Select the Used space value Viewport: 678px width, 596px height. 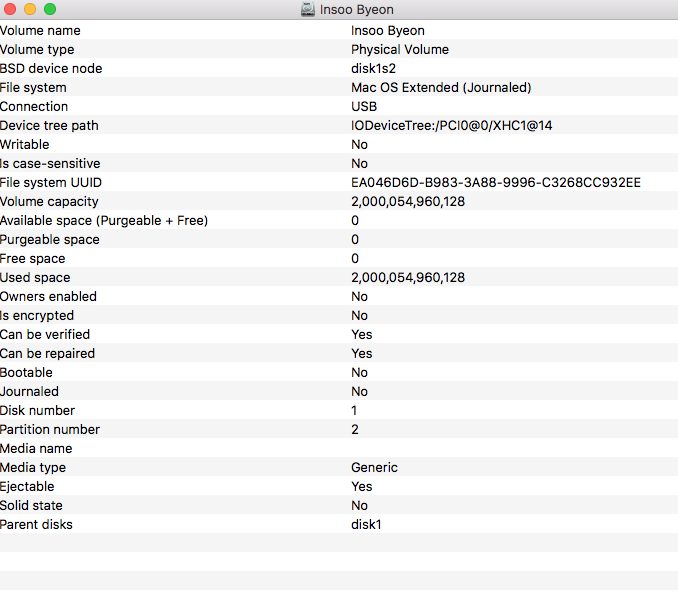[x=407, y=278]
